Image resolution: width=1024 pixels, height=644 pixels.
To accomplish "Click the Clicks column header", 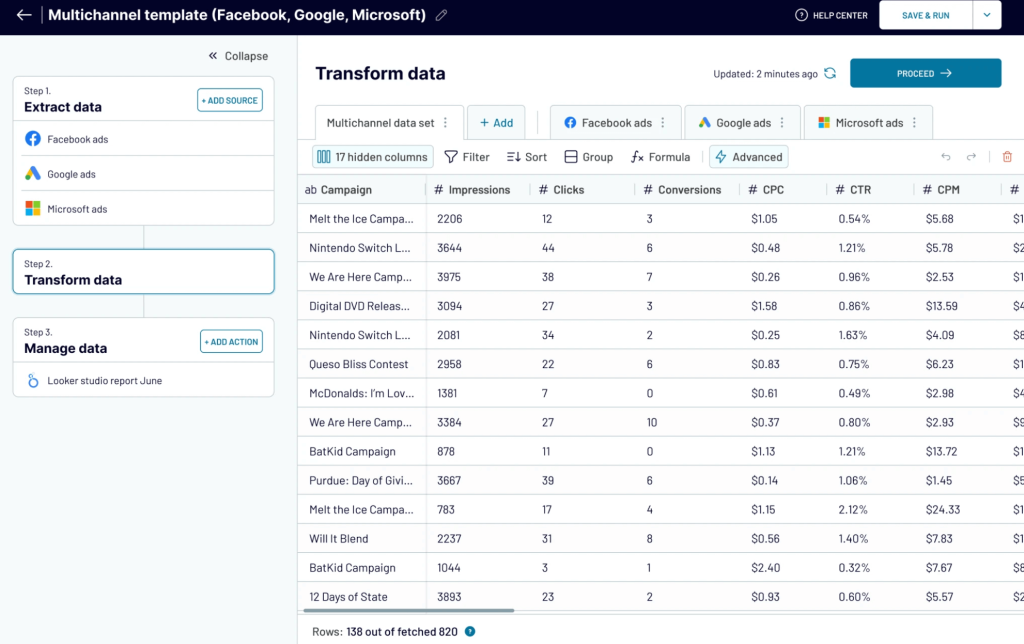I will click(583, 189).
